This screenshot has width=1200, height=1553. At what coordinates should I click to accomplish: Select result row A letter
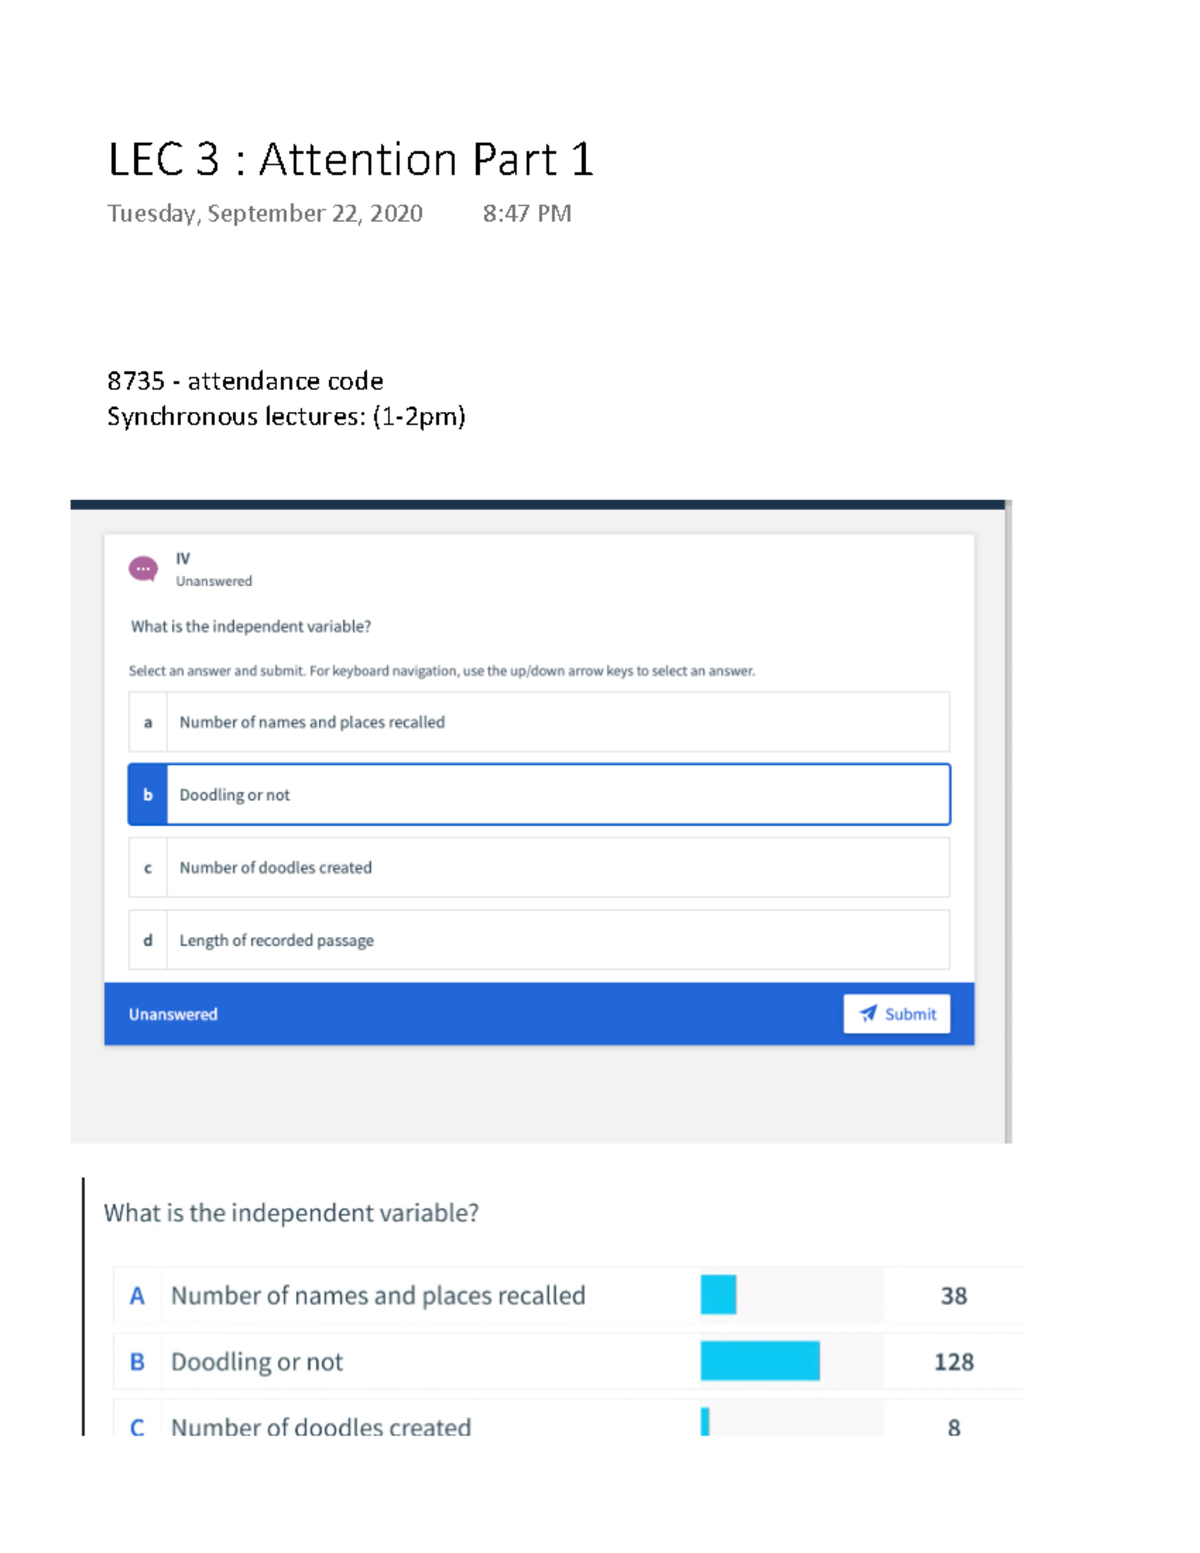coord(137,1296)
